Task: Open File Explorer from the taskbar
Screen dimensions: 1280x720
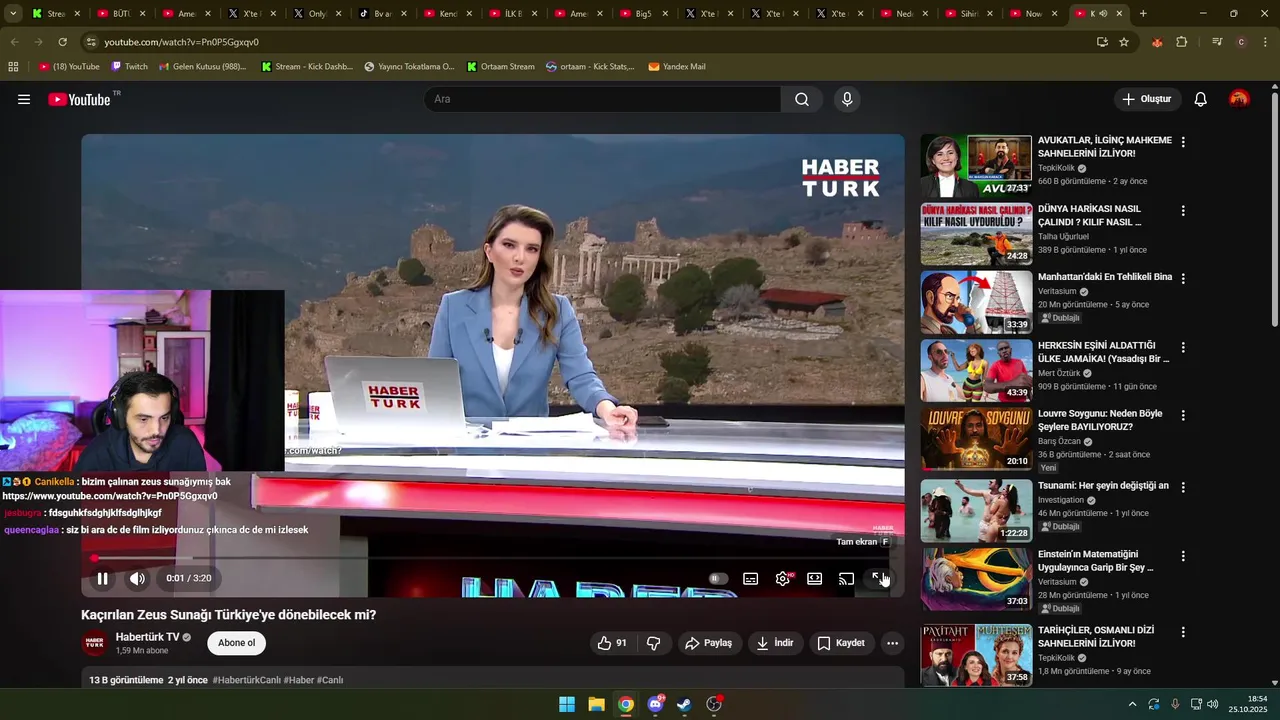Action: tap(596, 704)
